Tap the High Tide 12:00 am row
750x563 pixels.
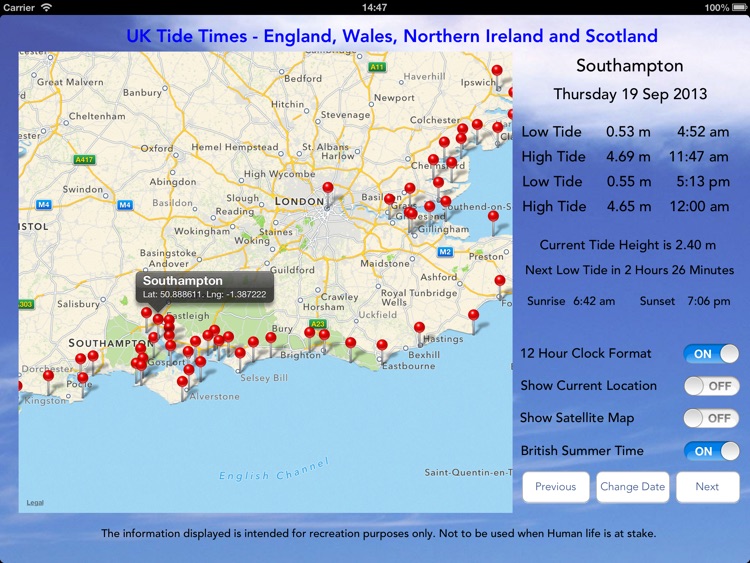(626, 206)
